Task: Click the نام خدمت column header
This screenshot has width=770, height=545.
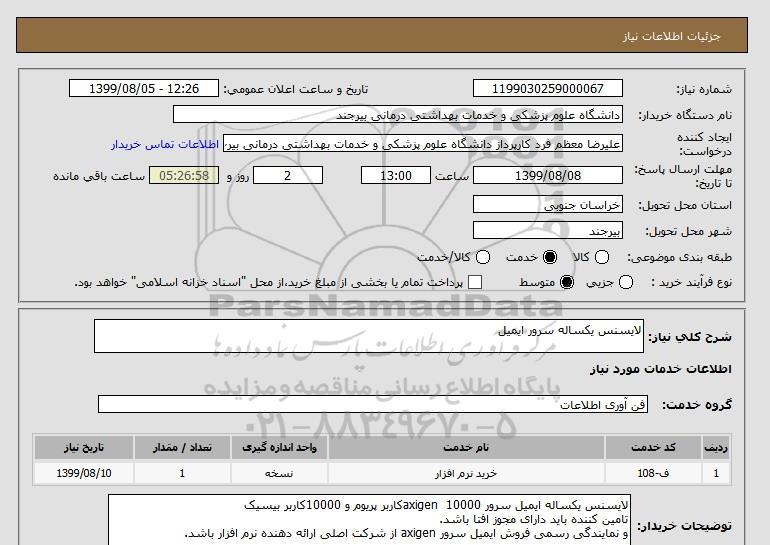Action: [466, 447]
